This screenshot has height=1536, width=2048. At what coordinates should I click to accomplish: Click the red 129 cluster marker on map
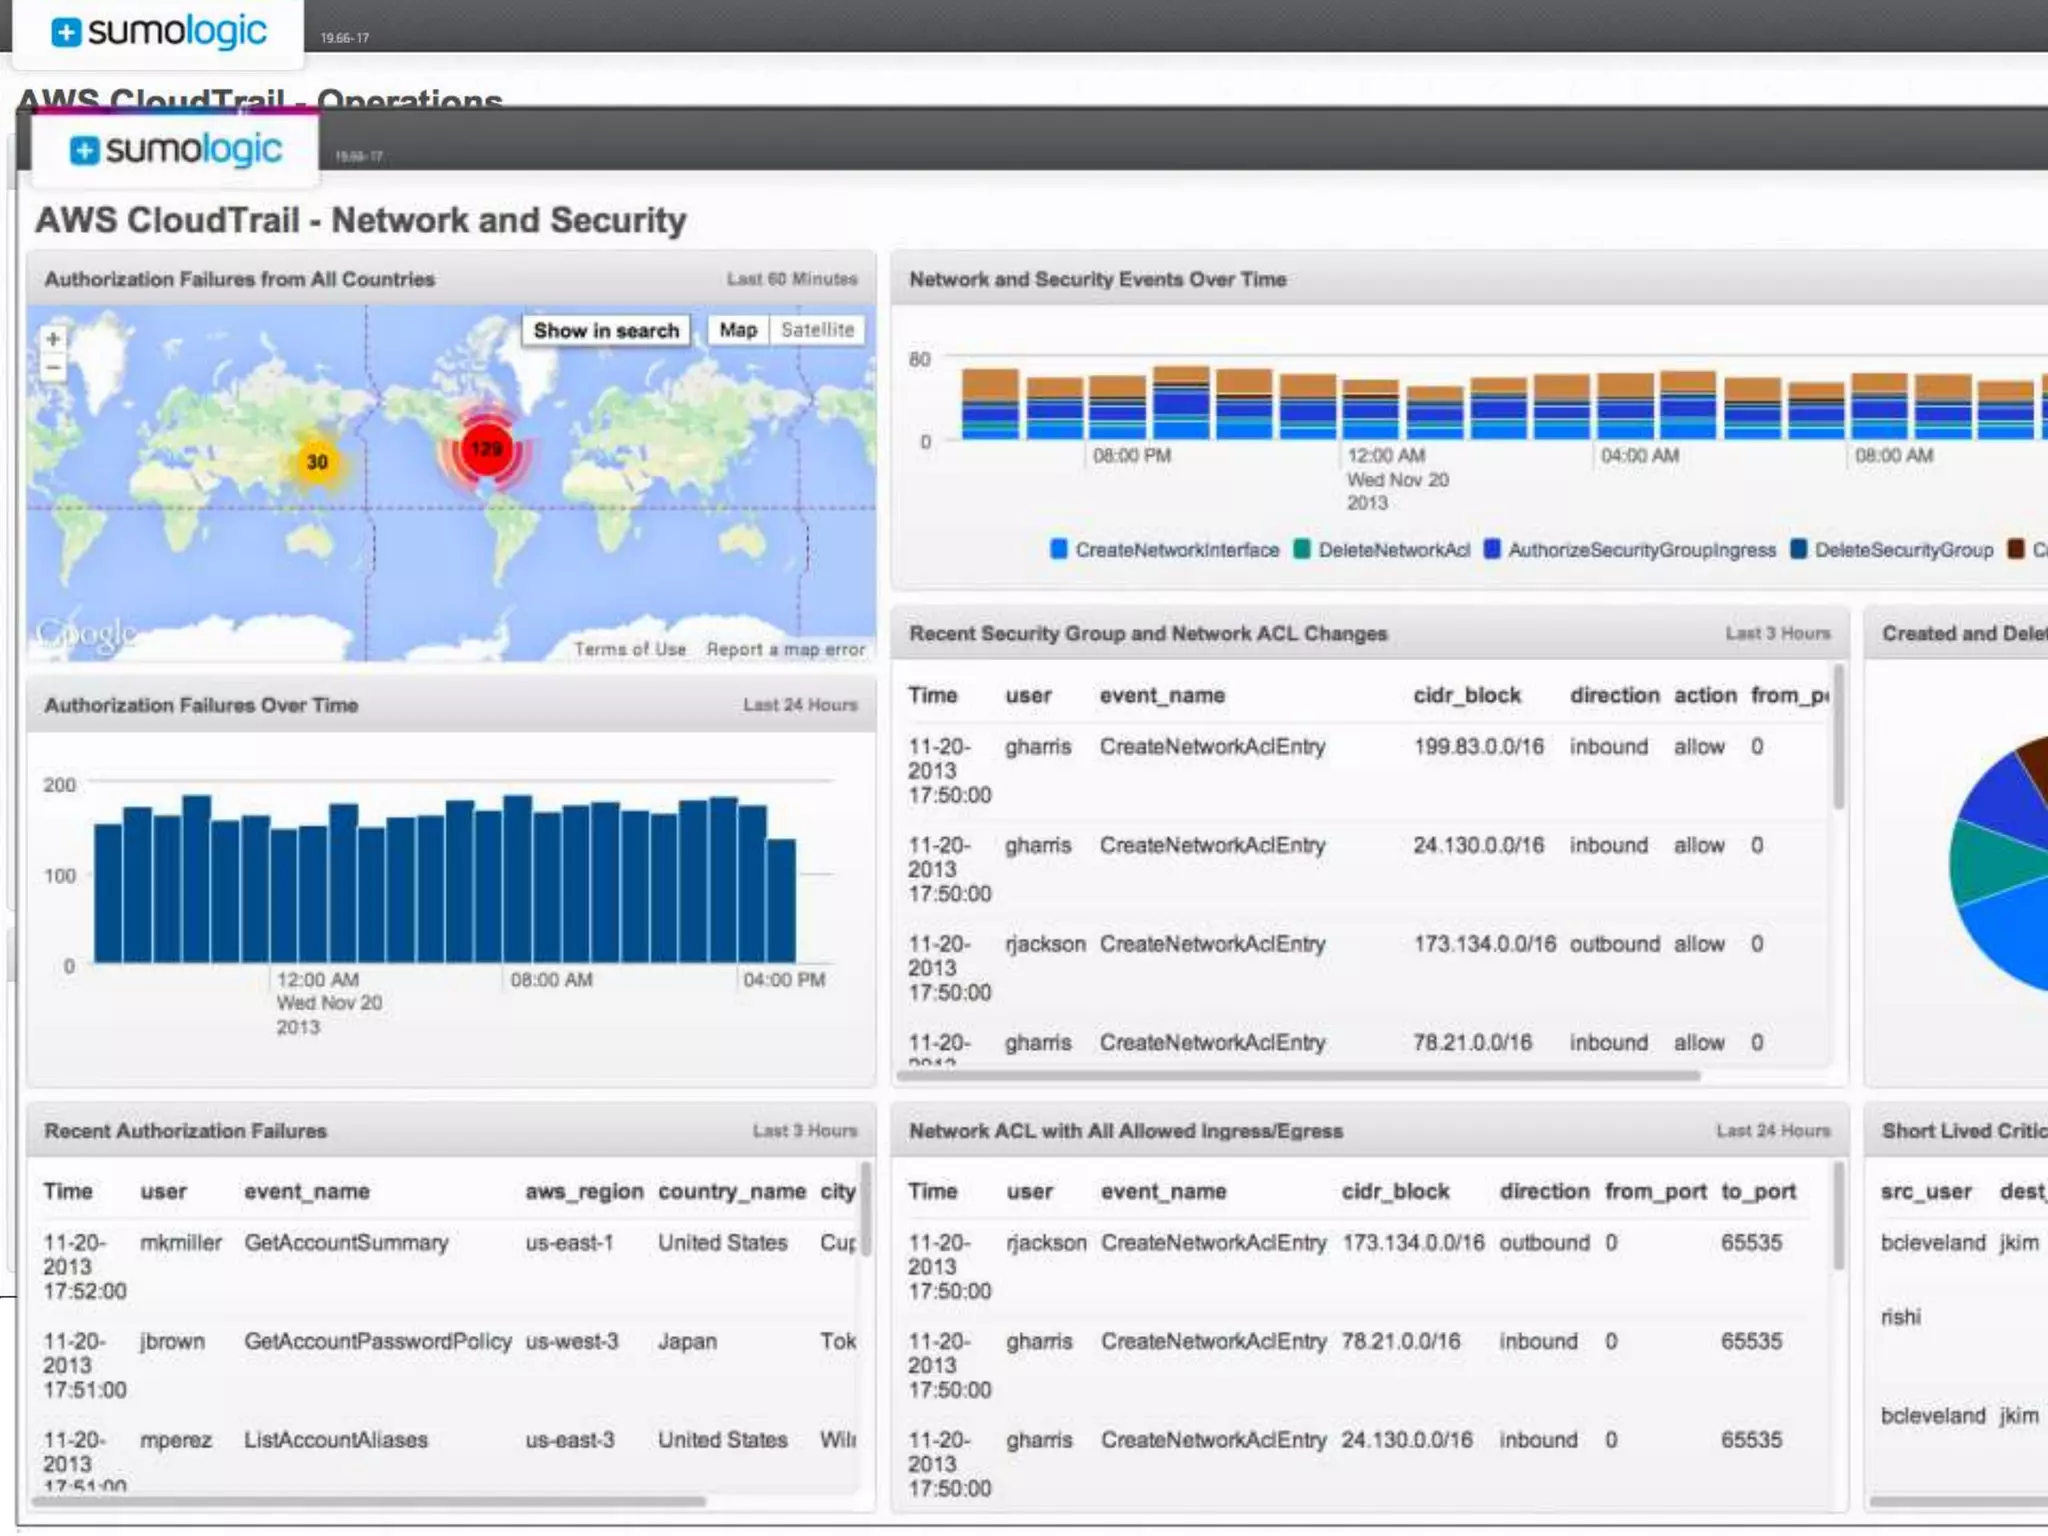(x=486, y=449)
